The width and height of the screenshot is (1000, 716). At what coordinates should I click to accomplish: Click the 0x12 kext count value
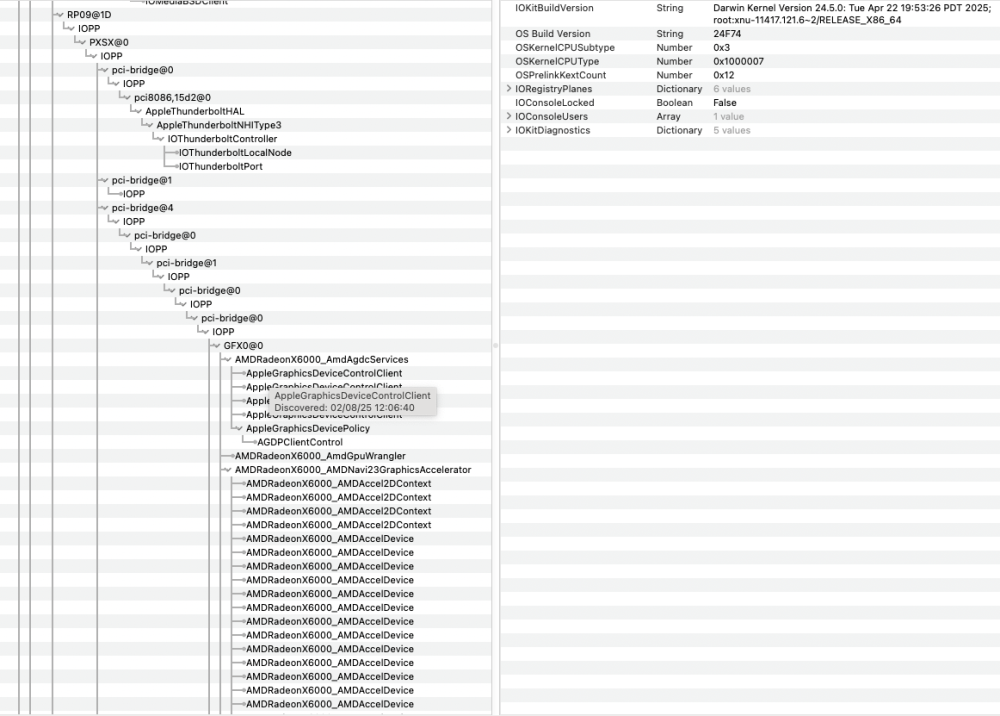[x=724, y=75]
